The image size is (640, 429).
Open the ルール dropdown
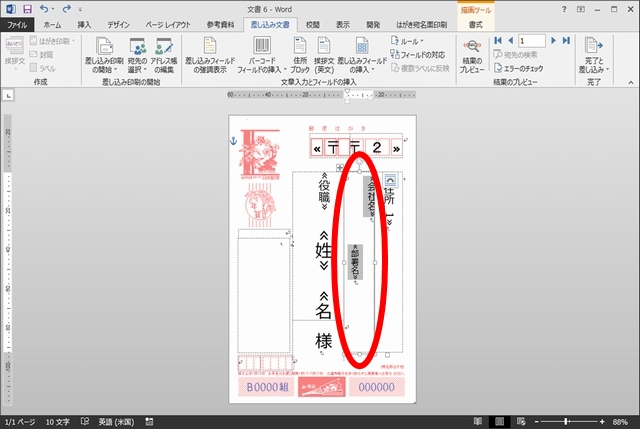[407, 41]
